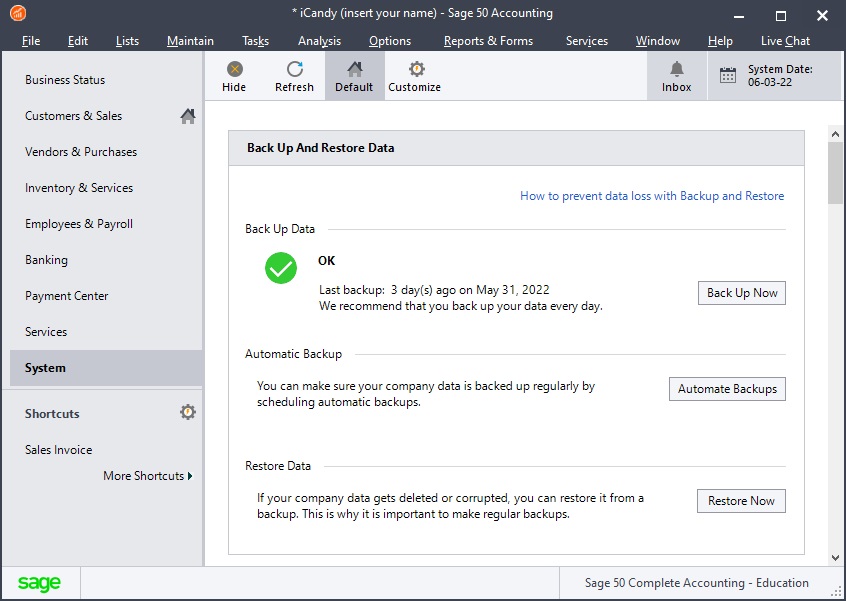Maximize the Sage 50 window
Image resolution: width=846 pixels, height=601 pixels.
(x=781, y=16)
